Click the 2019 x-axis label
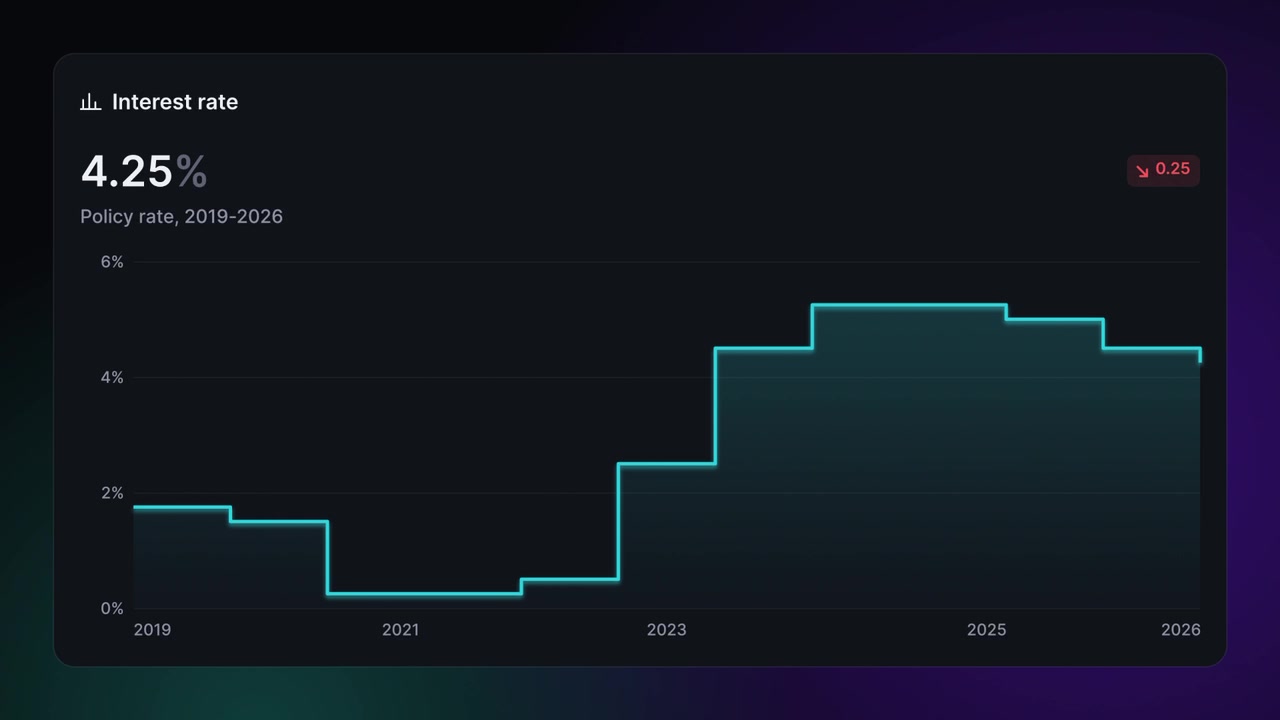Viewport: 1280px width, 720px height. 152,630
